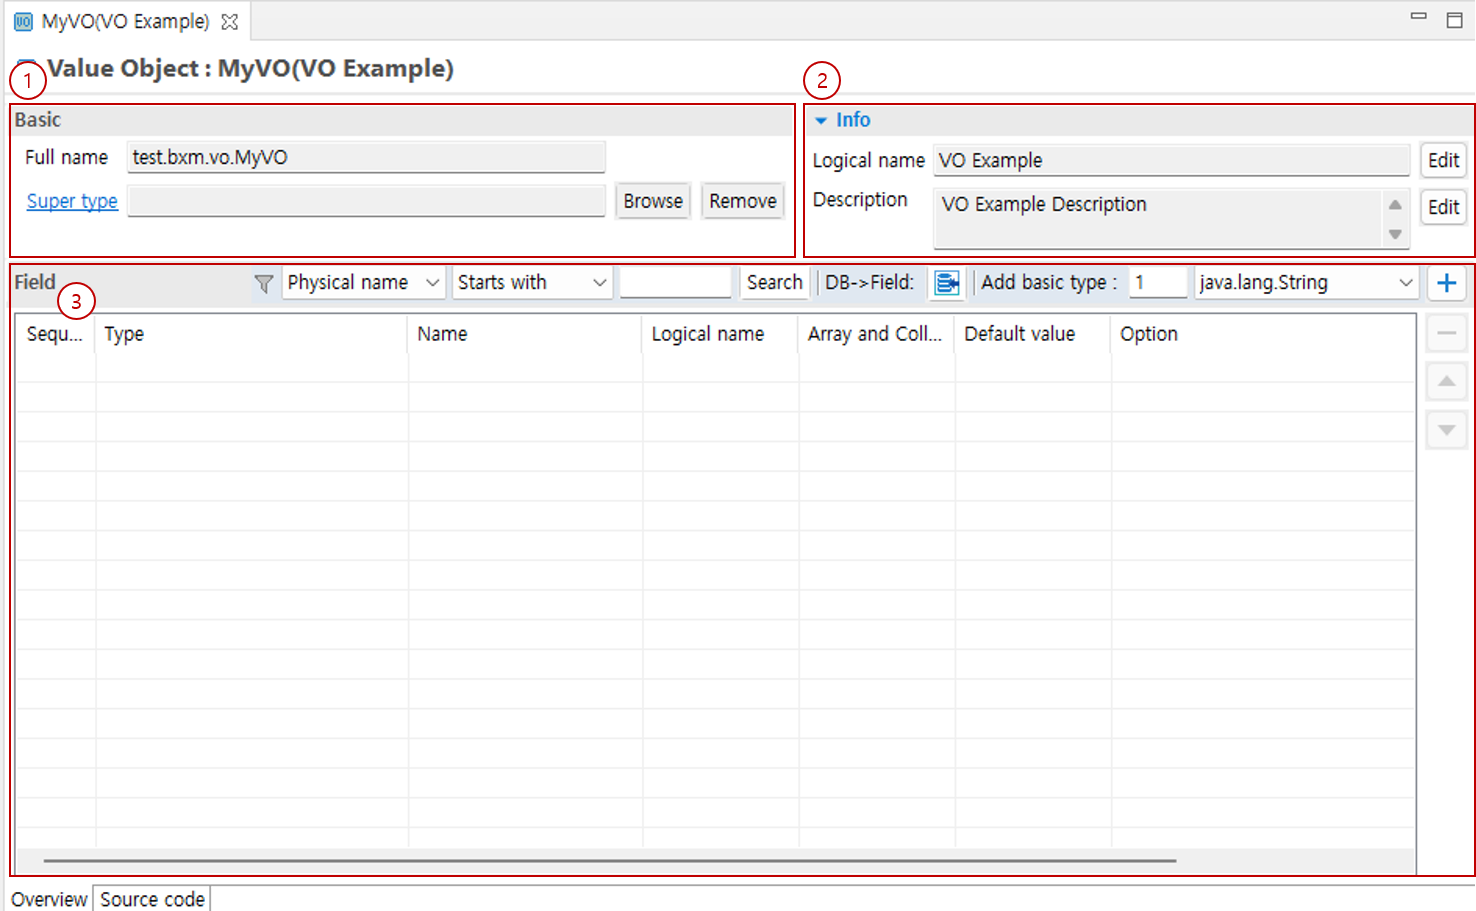Maximize the editor pane
This screenshot has width=1476, height=911.
(1454, 19)
